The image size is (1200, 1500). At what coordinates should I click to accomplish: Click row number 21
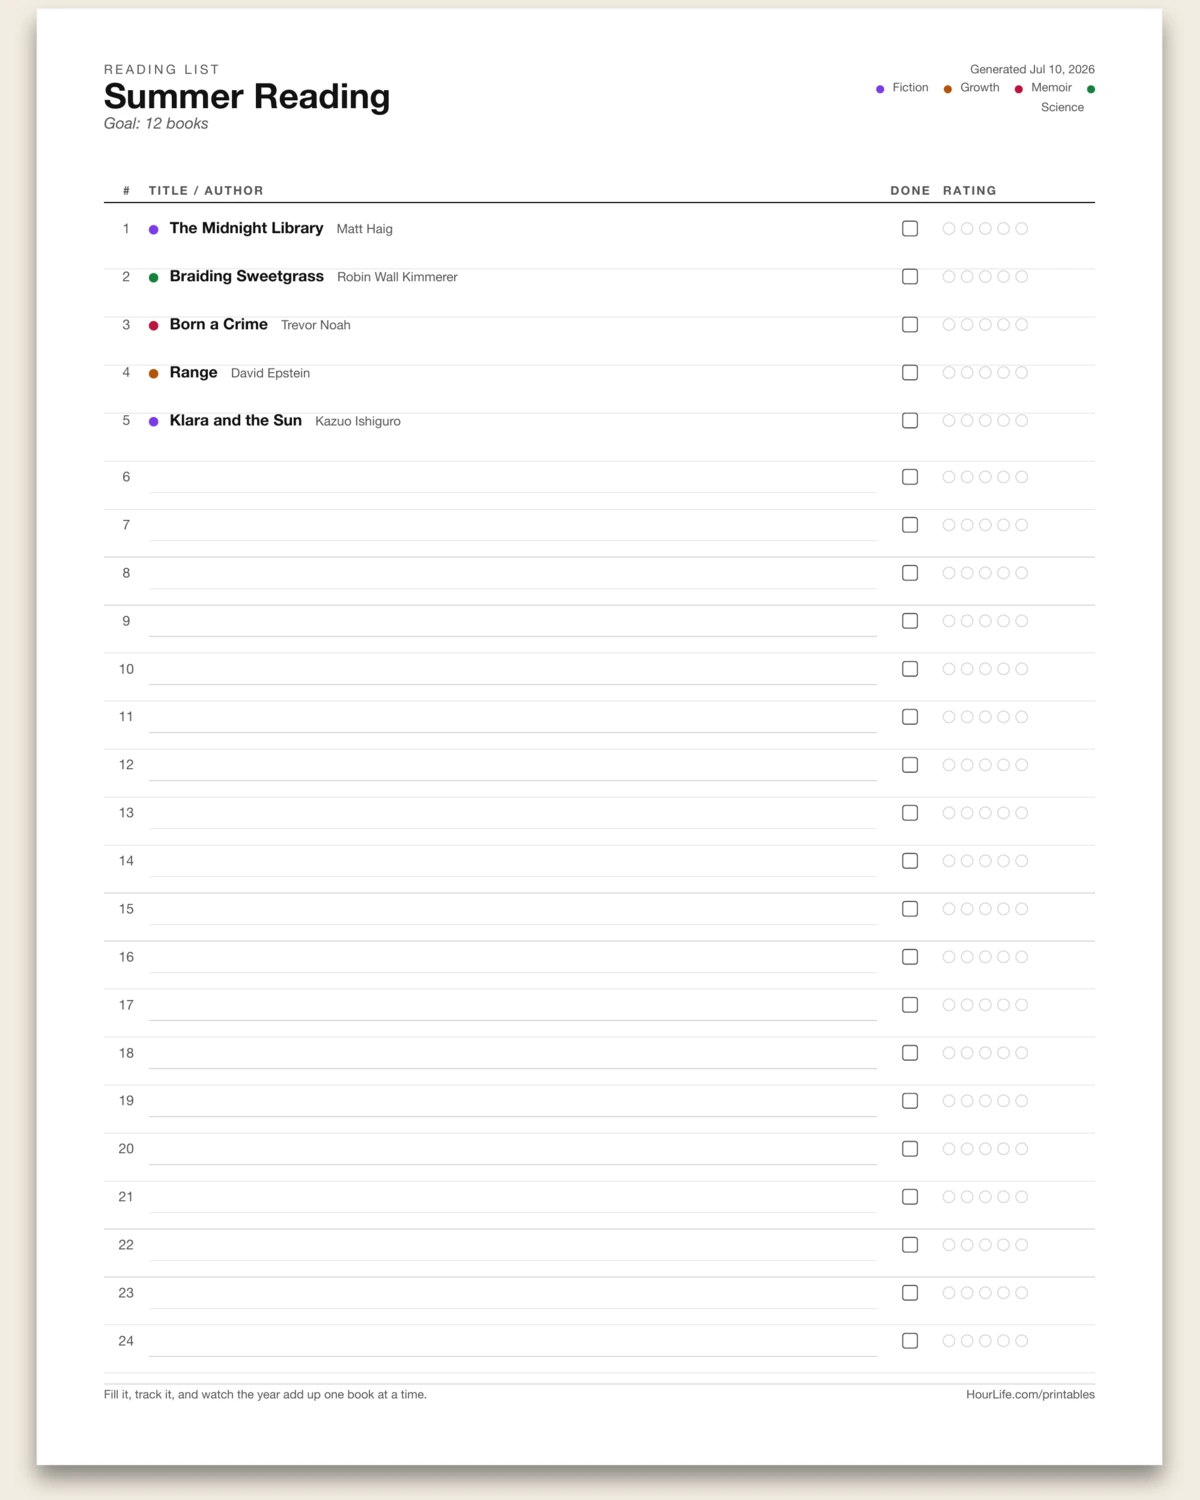pos(126,1197)
